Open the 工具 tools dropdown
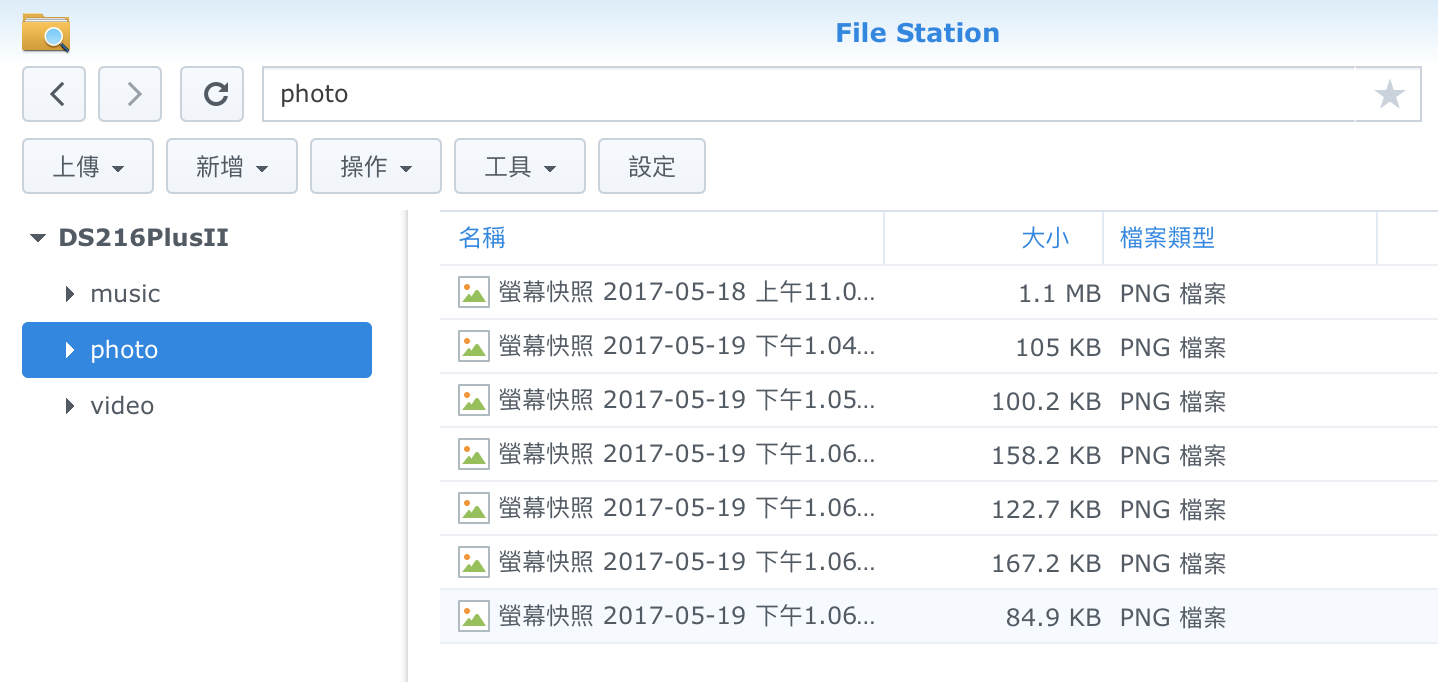 [x=520, y=166]
